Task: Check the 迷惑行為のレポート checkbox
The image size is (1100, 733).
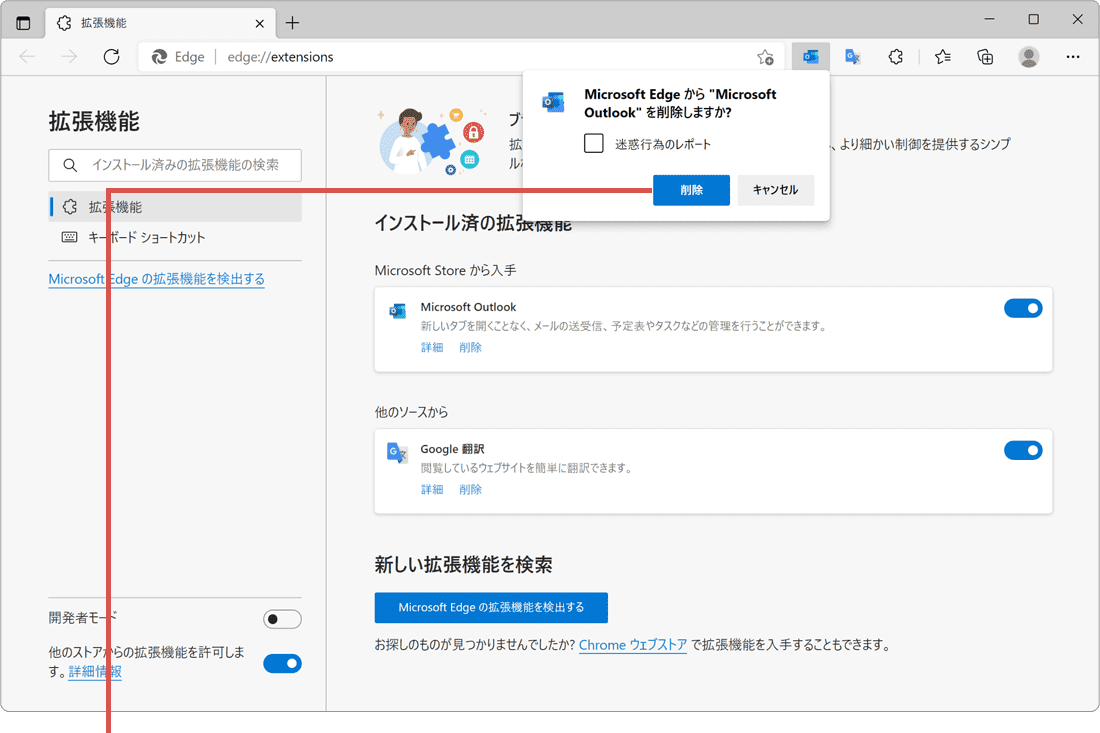Action: point(593,144)
